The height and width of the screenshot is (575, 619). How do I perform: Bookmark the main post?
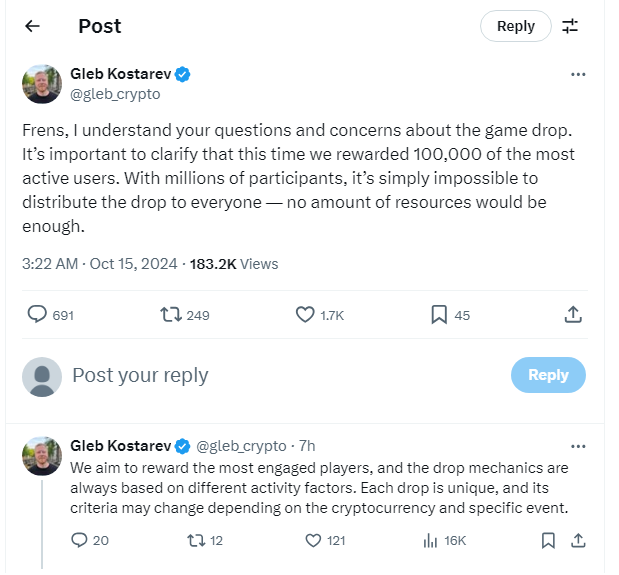[x=439, y=315]
